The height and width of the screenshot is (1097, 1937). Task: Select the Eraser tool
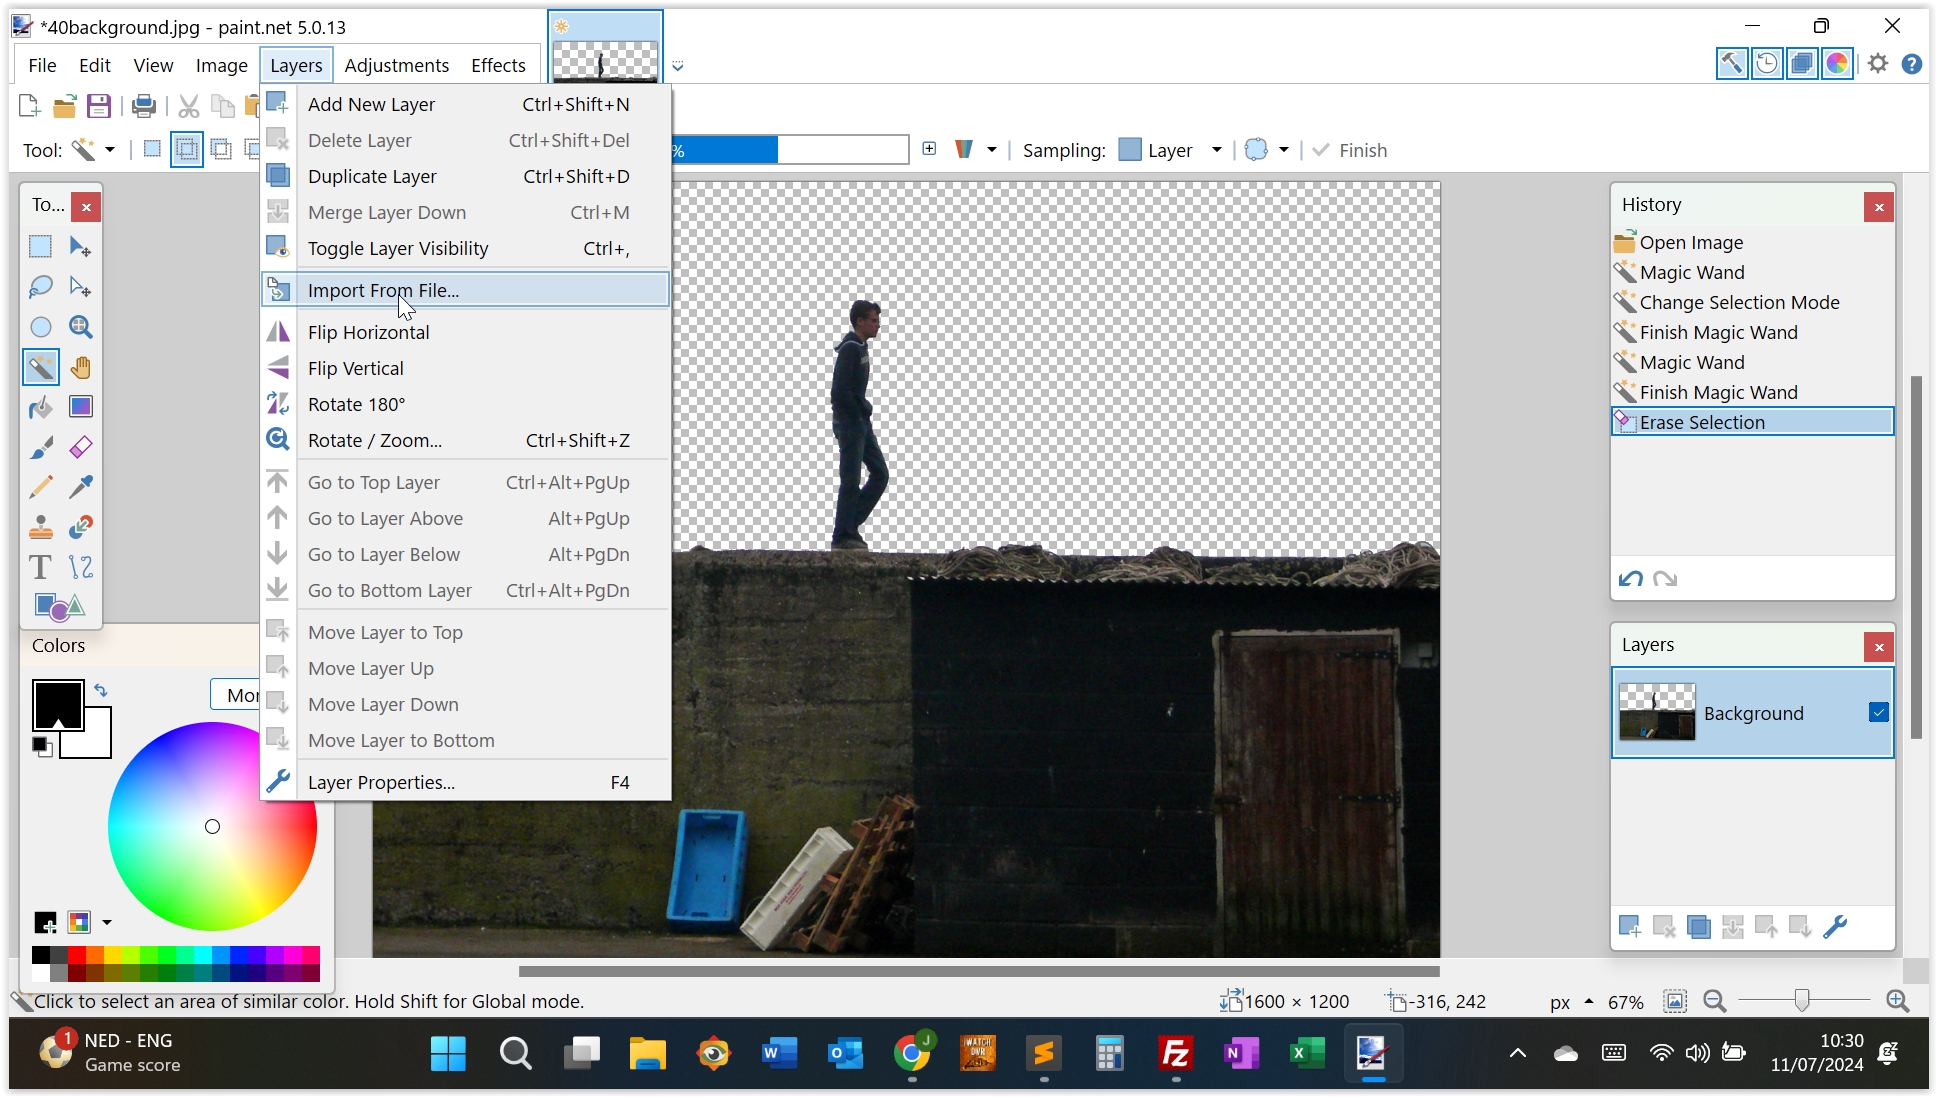click(81, 447)
